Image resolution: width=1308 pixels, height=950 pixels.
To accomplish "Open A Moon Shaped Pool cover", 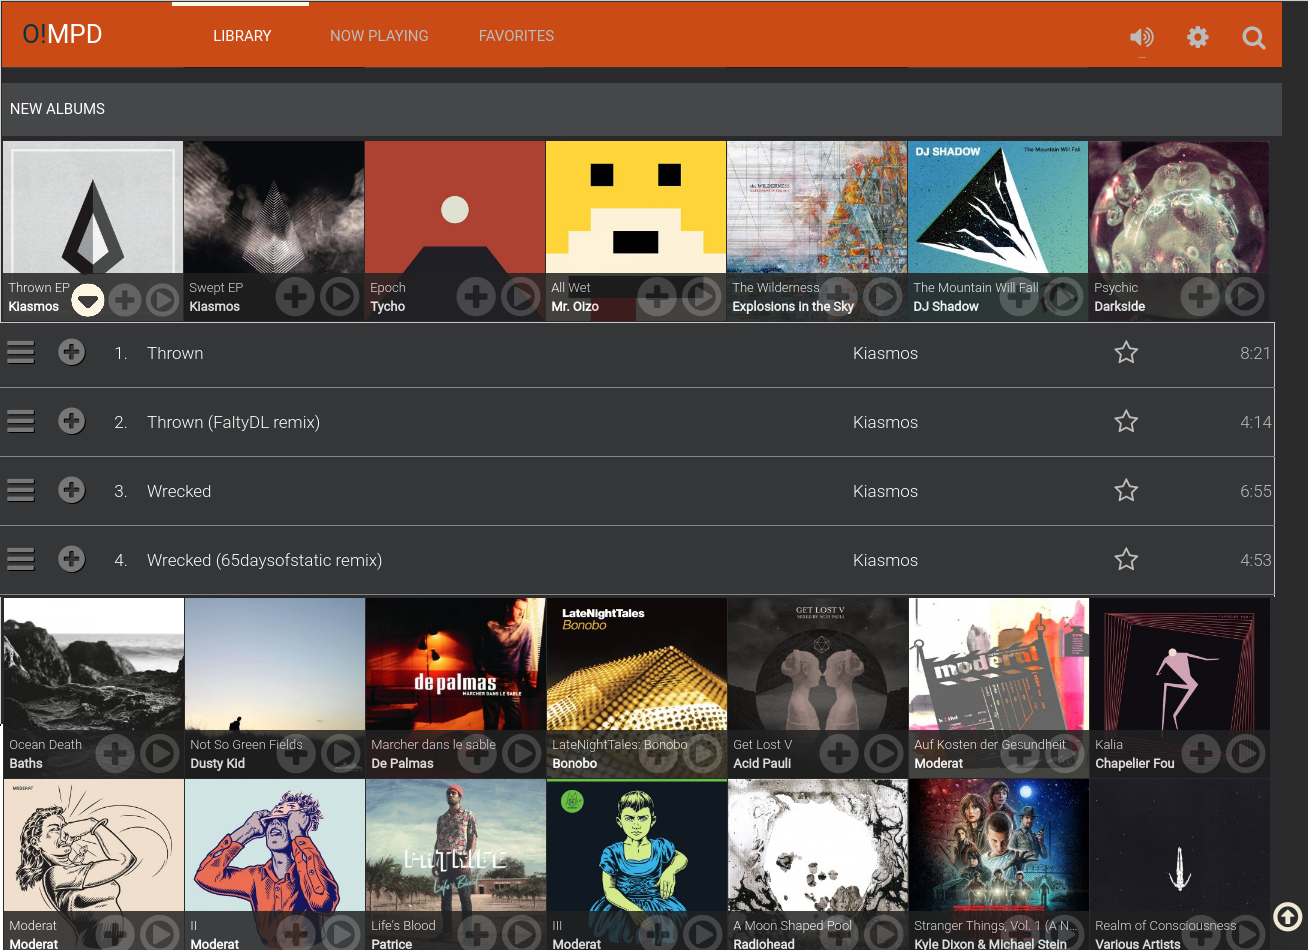I will tap(818, 845).
